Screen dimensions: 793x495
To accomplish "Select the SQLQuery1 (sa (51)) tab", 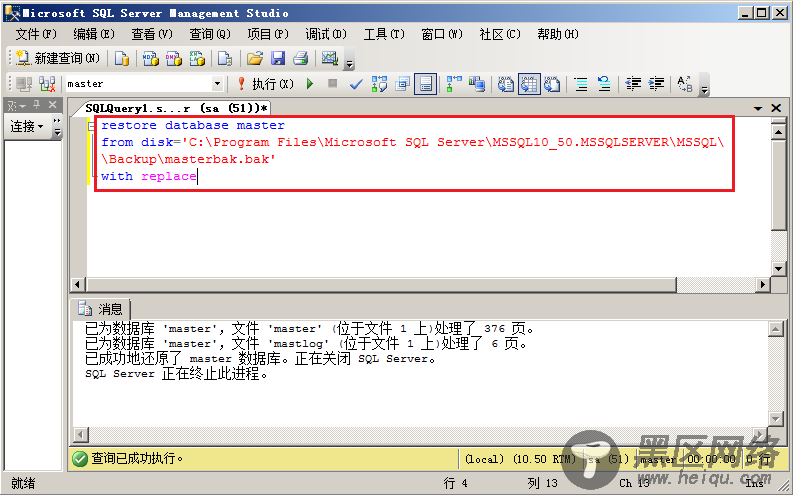I will coord(175,108).
